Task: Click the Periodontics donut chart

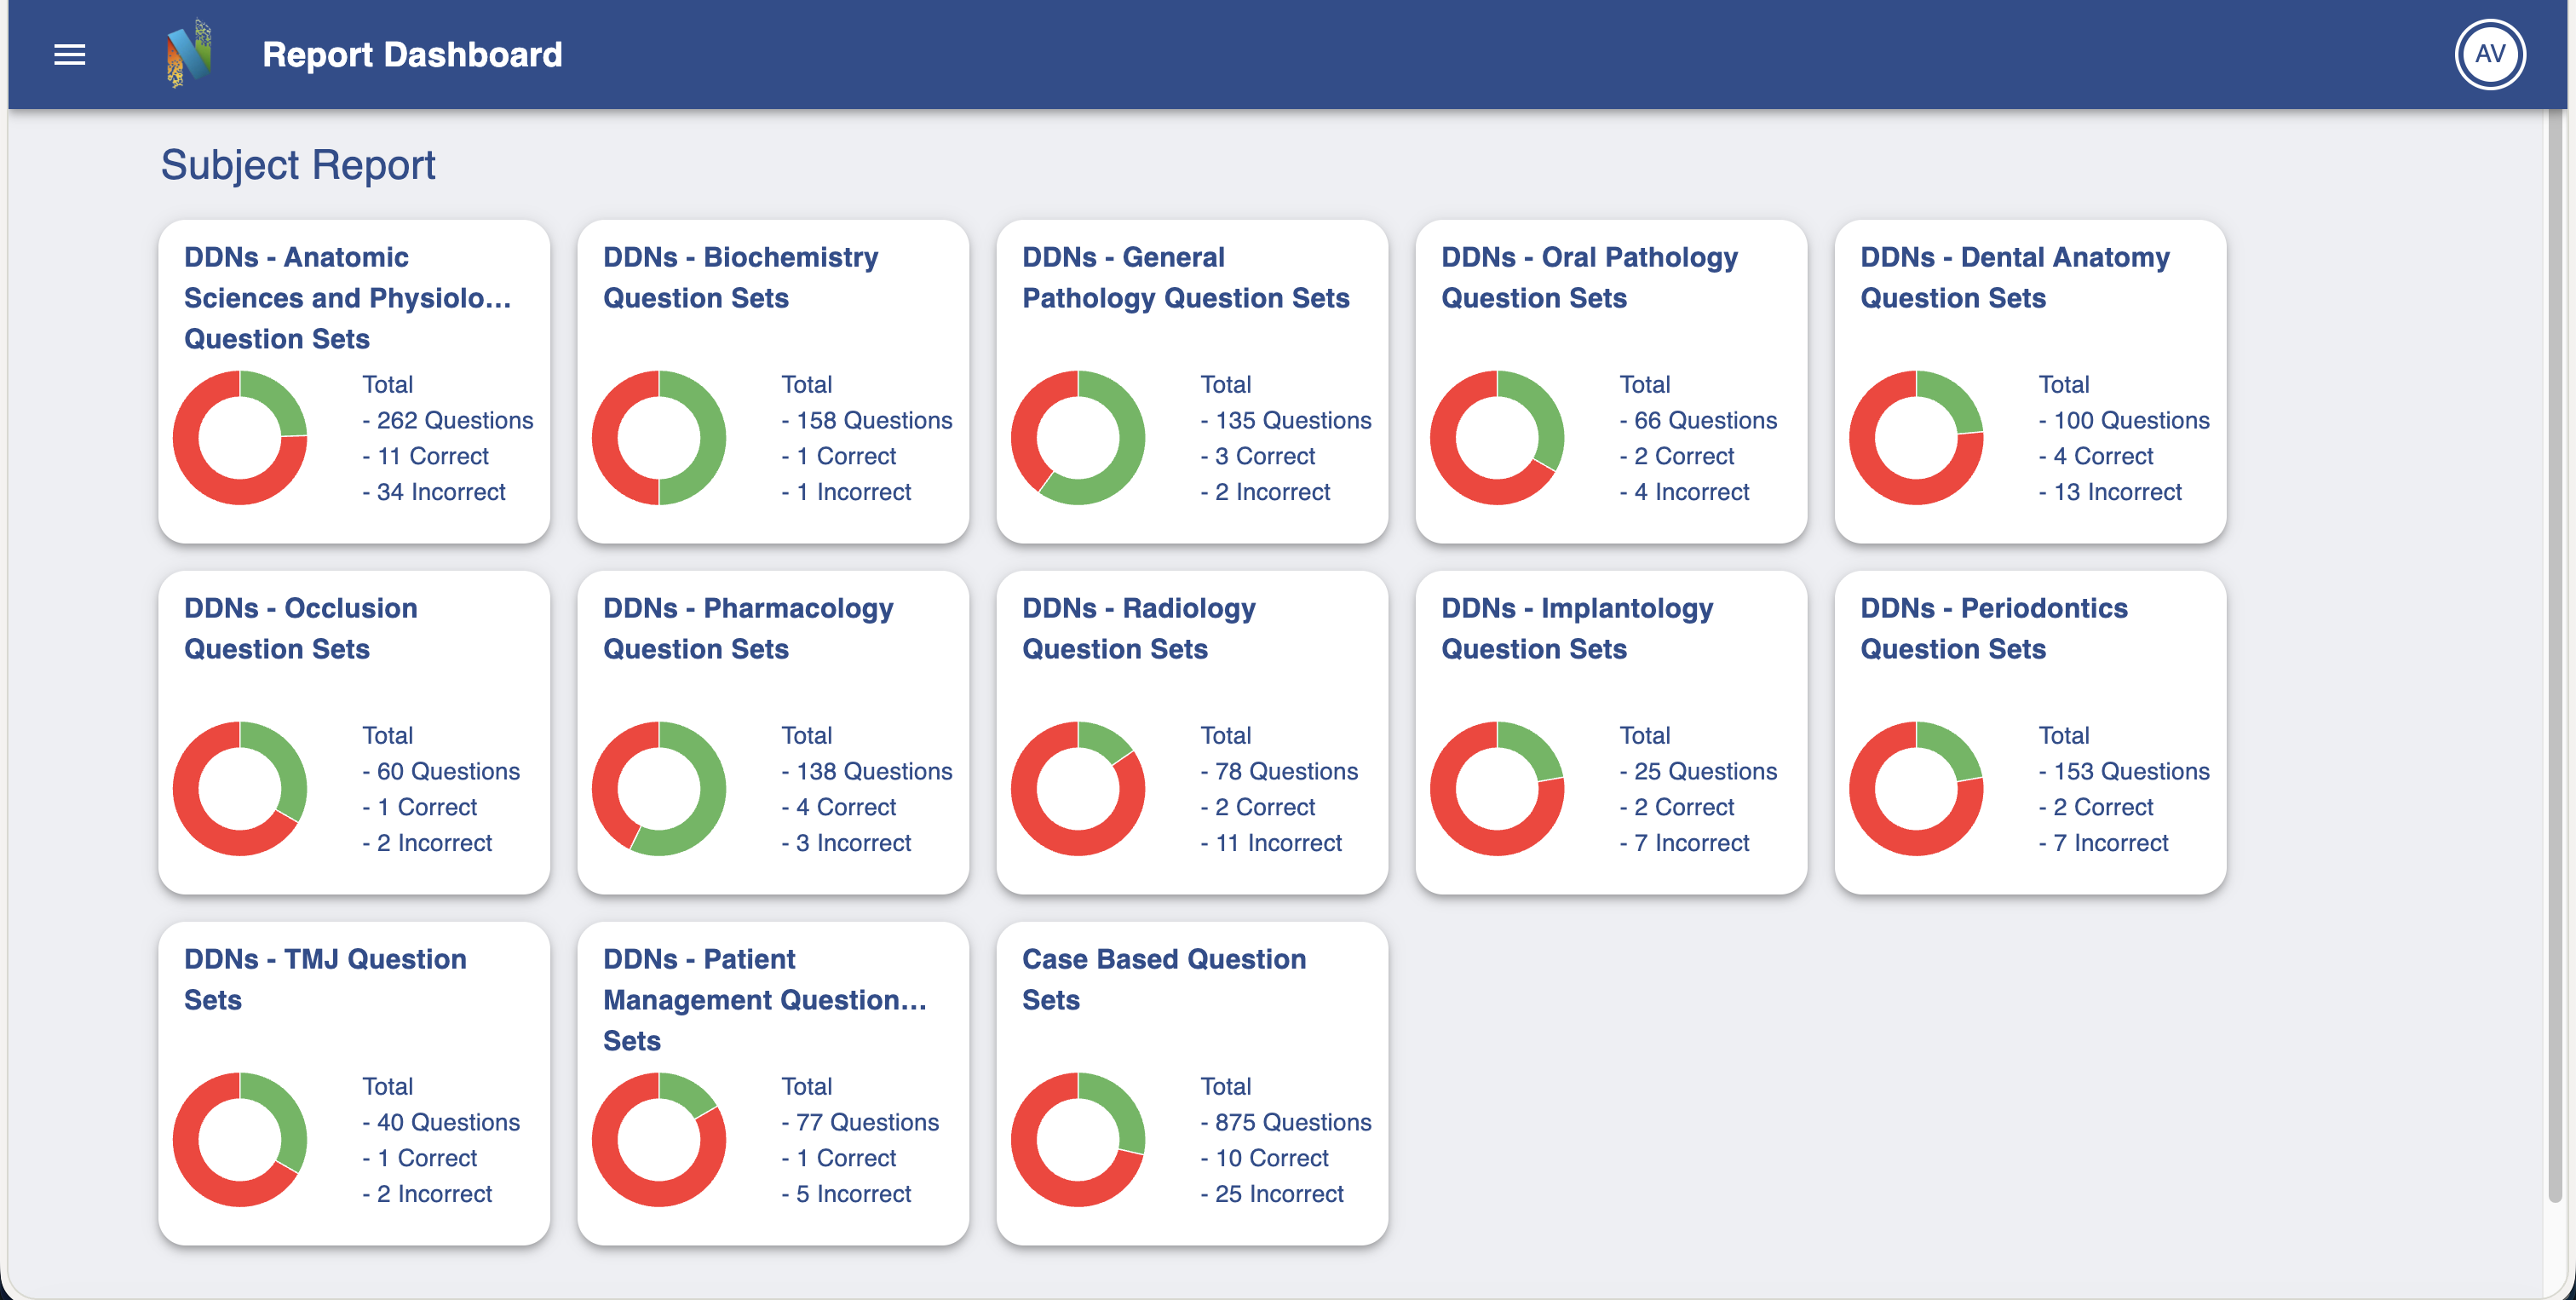Action: point(1916,788)
